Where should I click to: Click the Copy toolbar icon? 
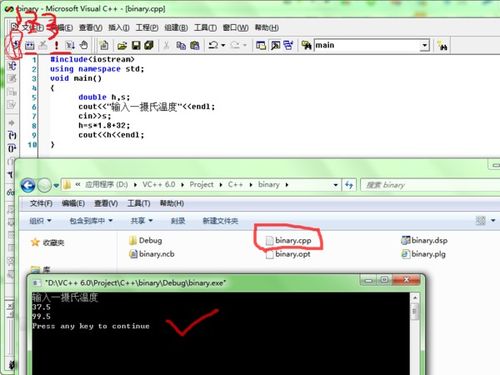181,45
